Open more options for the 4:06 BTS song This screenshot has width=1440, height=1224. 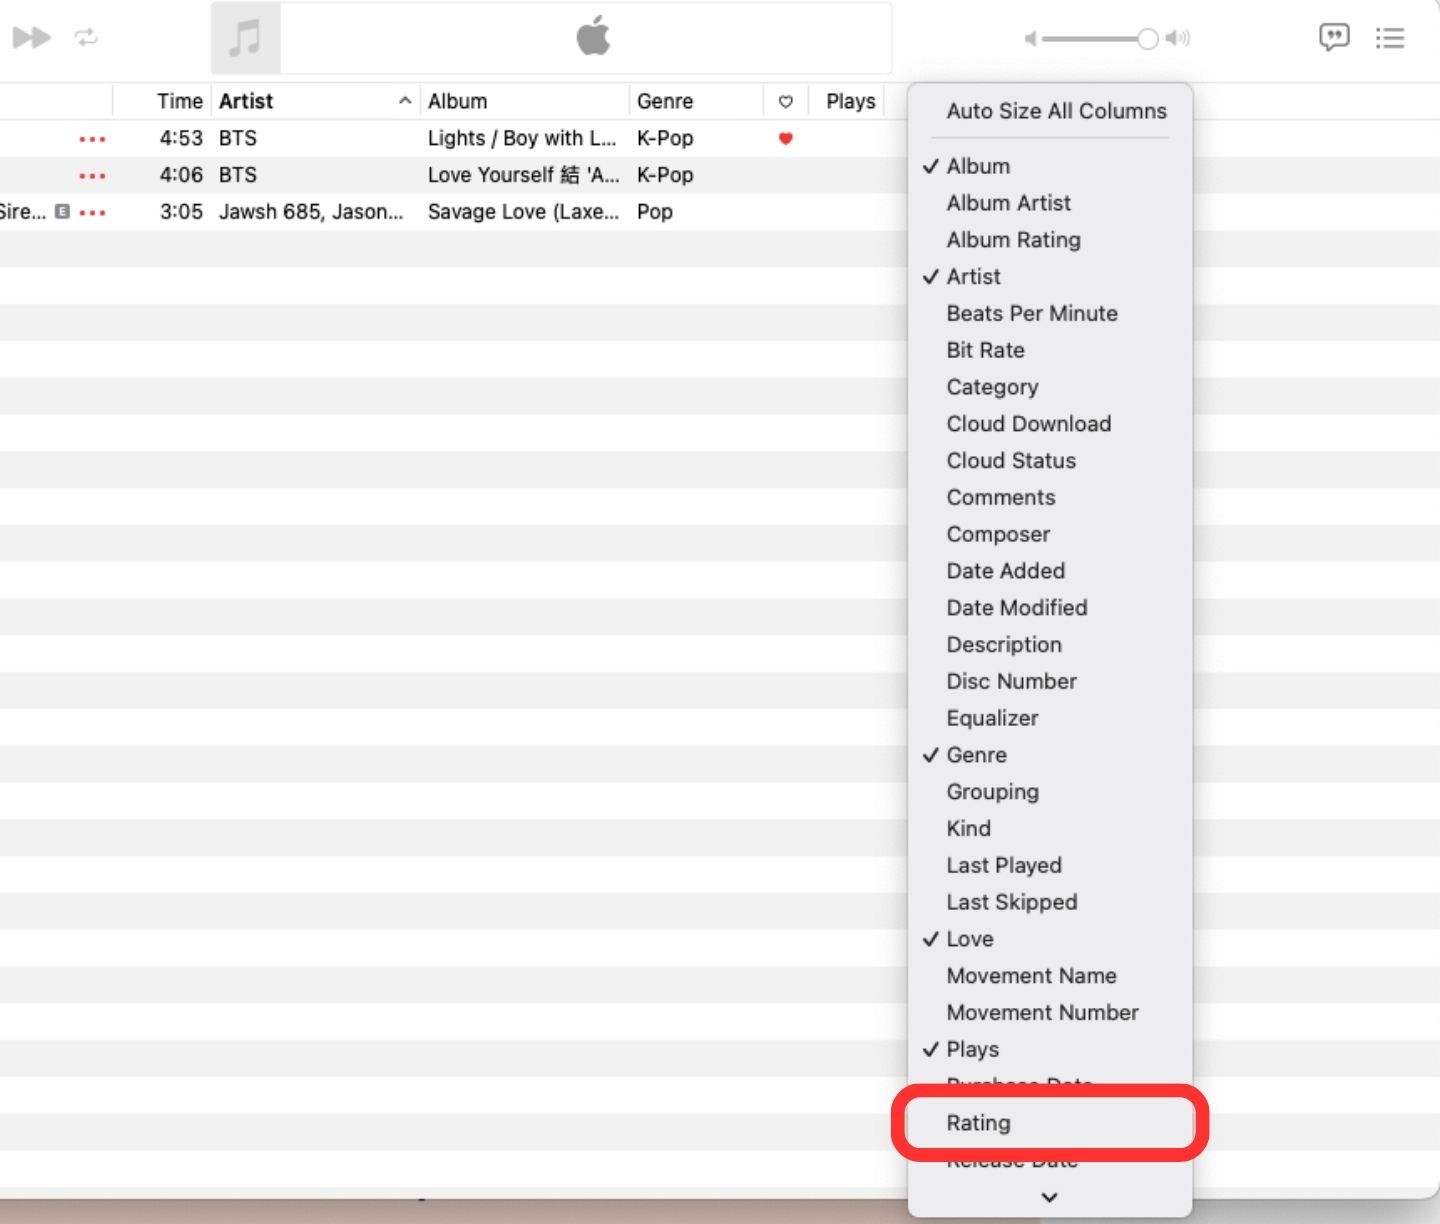point(92,176)
